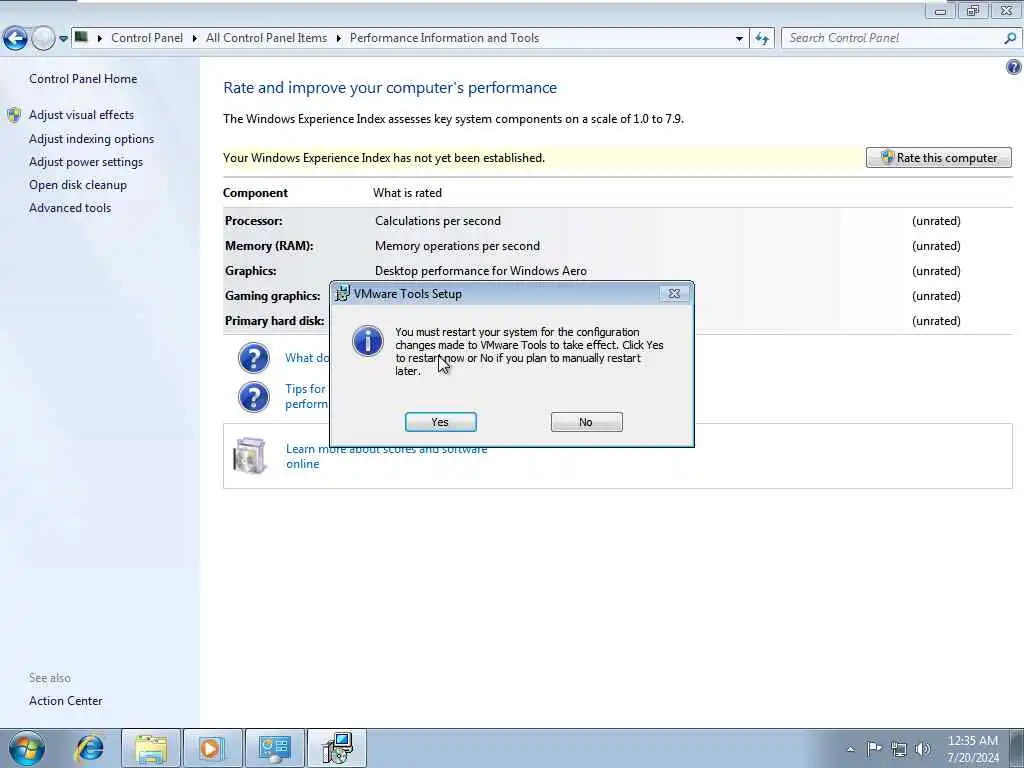Open Adjust indexing options link

(91, 138)
